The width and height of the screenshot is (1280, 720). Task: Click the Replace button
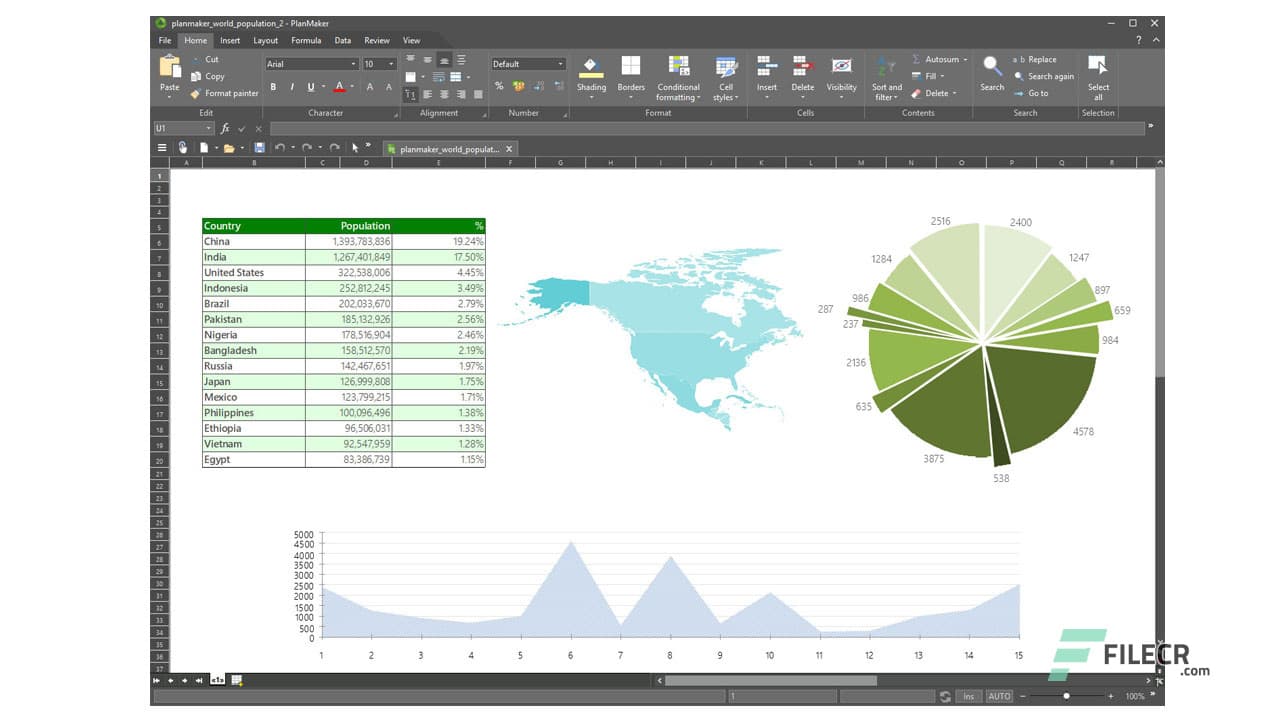(x=1041, y=60)
